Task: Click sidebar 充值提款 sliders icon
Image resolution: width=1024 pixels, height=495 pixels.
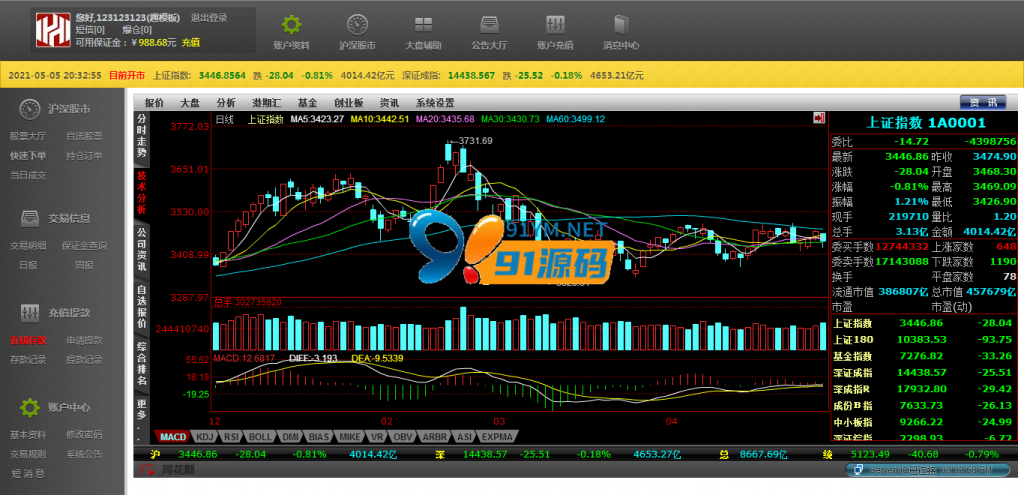Action: coord(30,312)
